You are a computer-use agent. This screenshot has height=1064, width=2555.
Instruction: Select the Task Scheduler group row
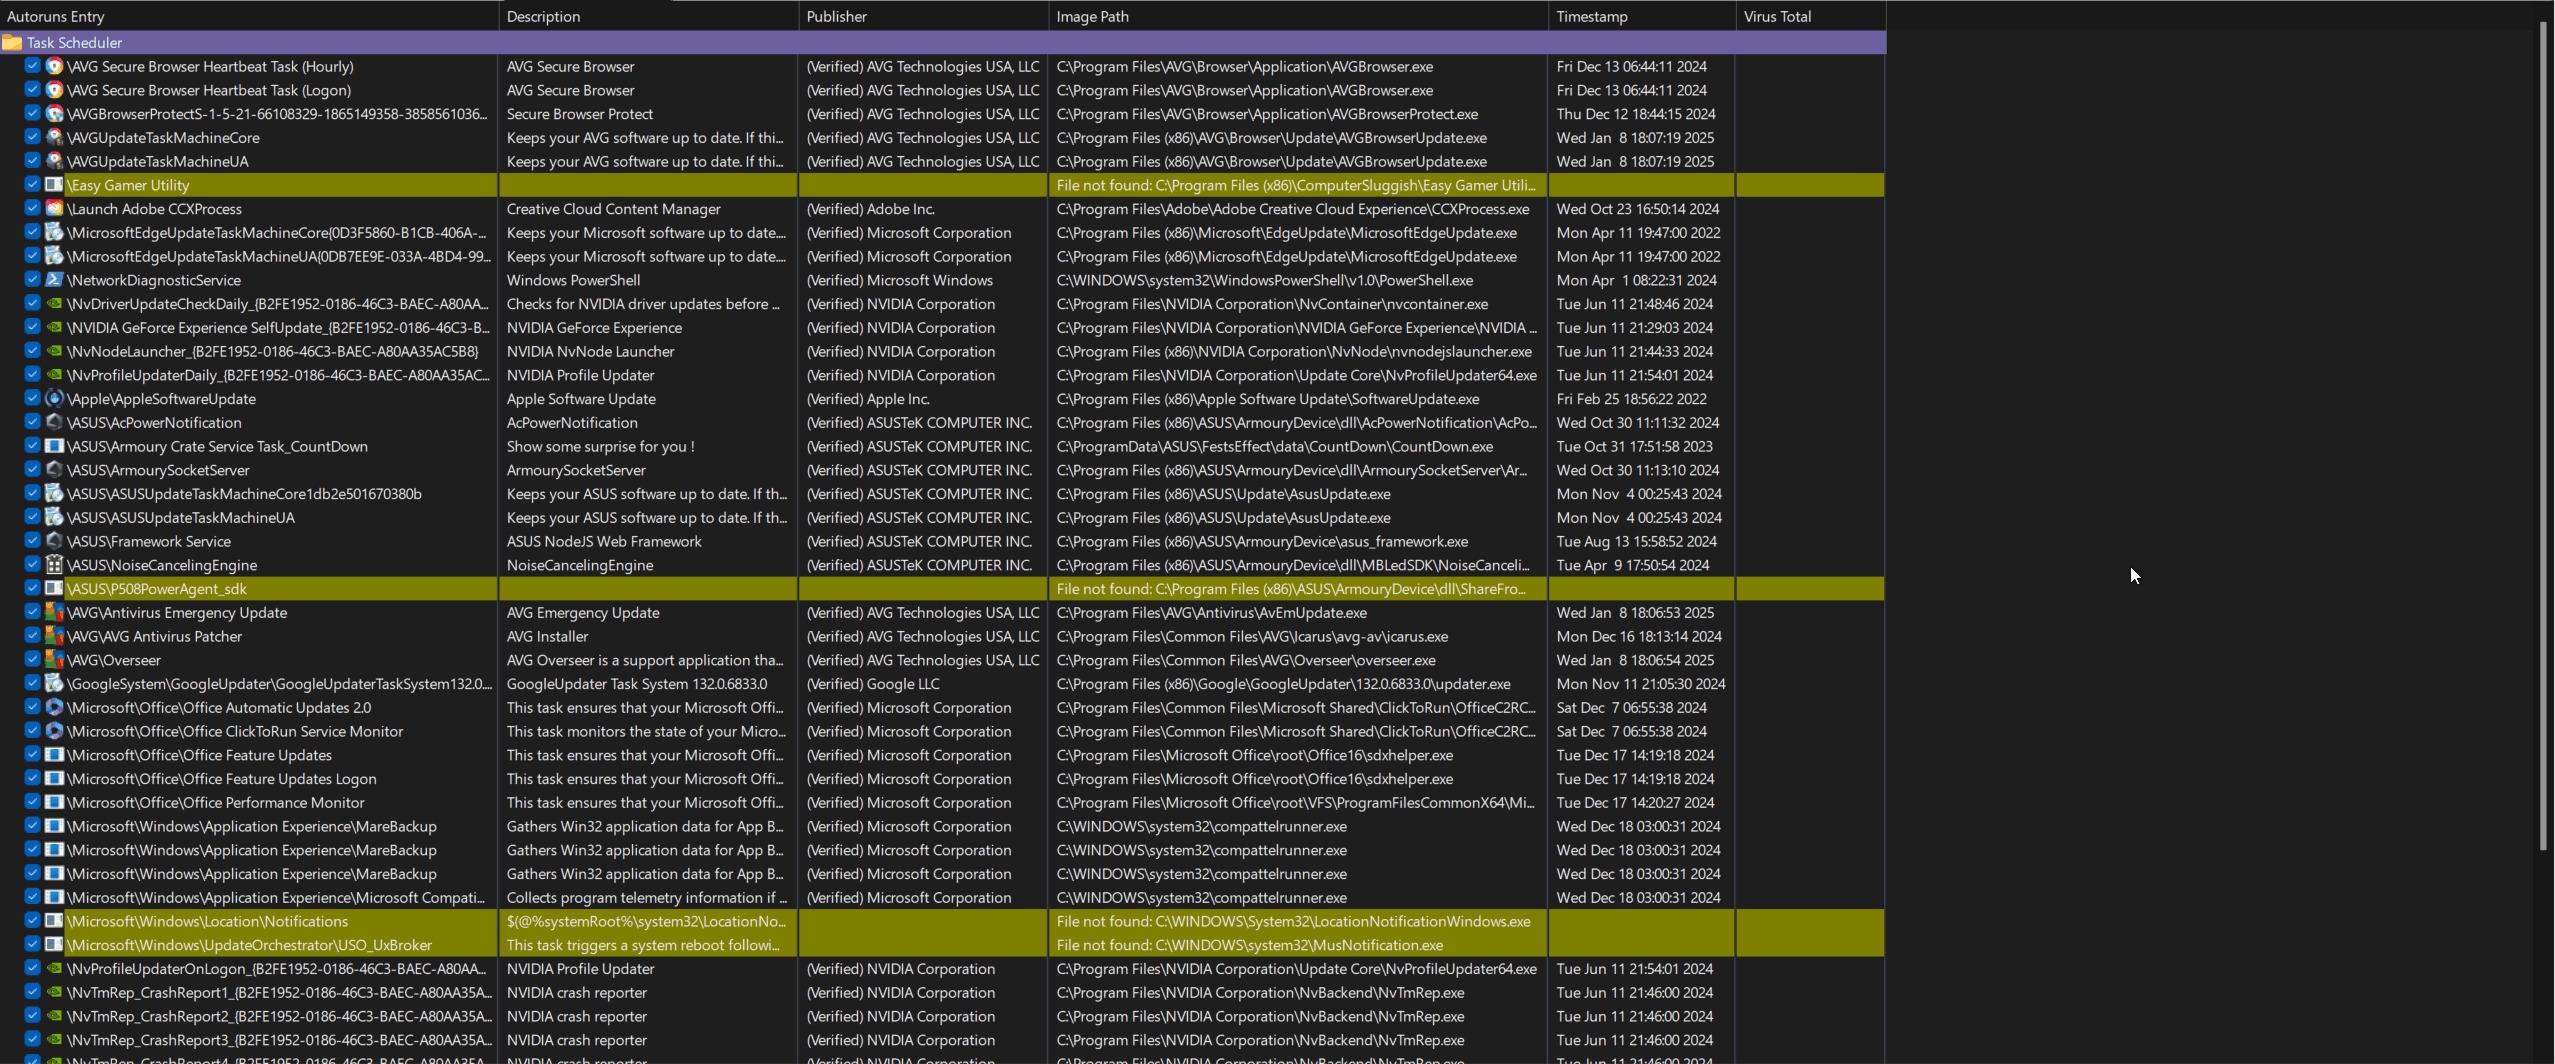943,42
